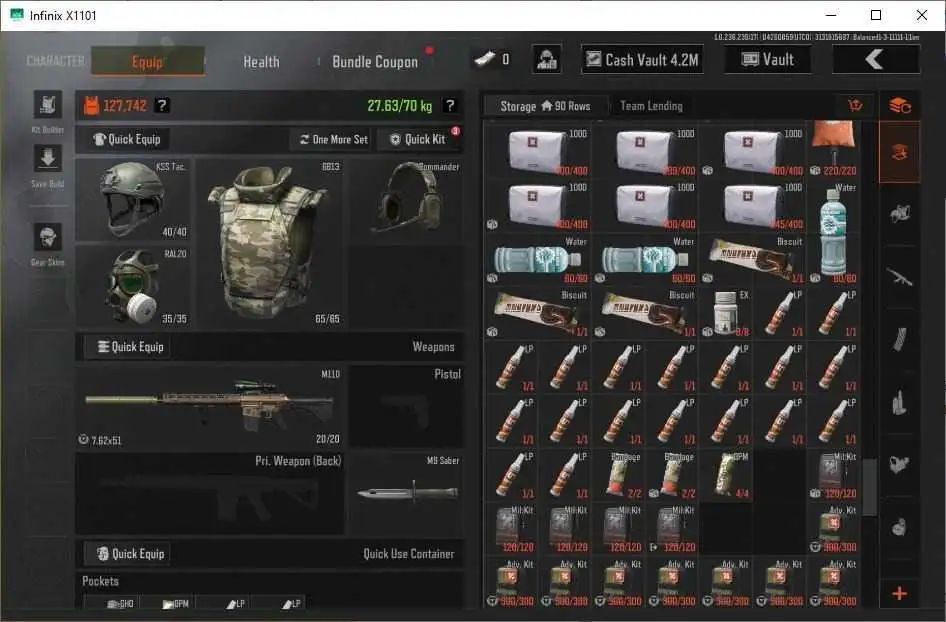Viewport: 946px width, 622px height.
Task: Click the storage list scrollbar thumb
Action: tap(869, 487)
